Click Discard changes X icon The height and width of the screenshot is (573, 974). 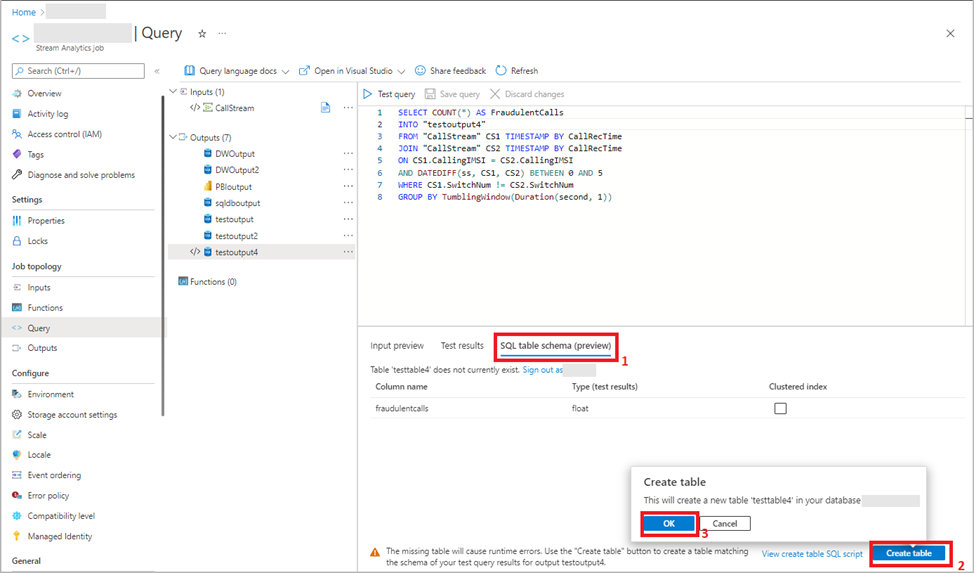click(495, 94)
